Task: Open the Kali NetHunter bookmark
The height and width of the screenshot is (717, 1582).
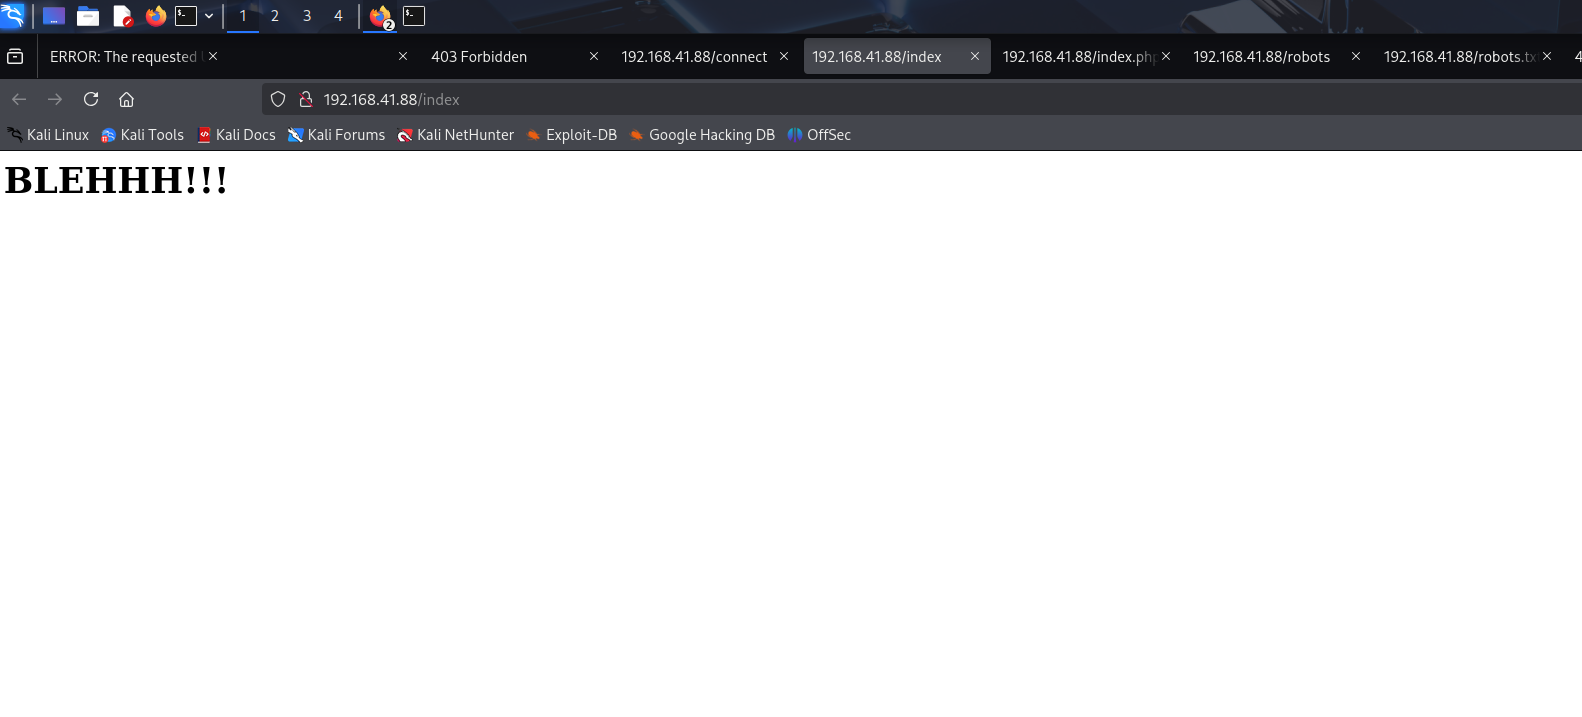Action: pos(456,135)
